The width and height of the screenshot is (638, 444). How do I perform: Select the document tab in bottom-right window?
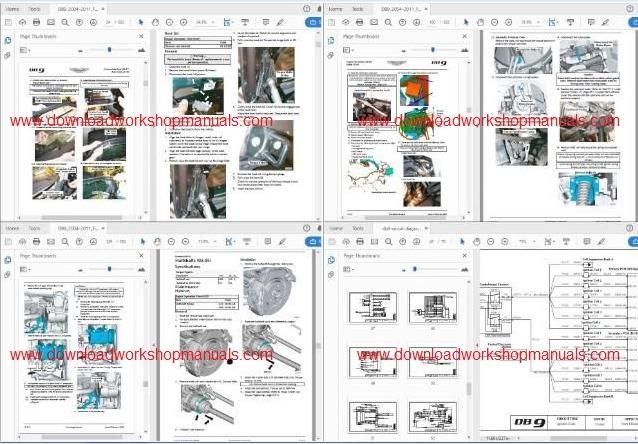tap(401, 228)
